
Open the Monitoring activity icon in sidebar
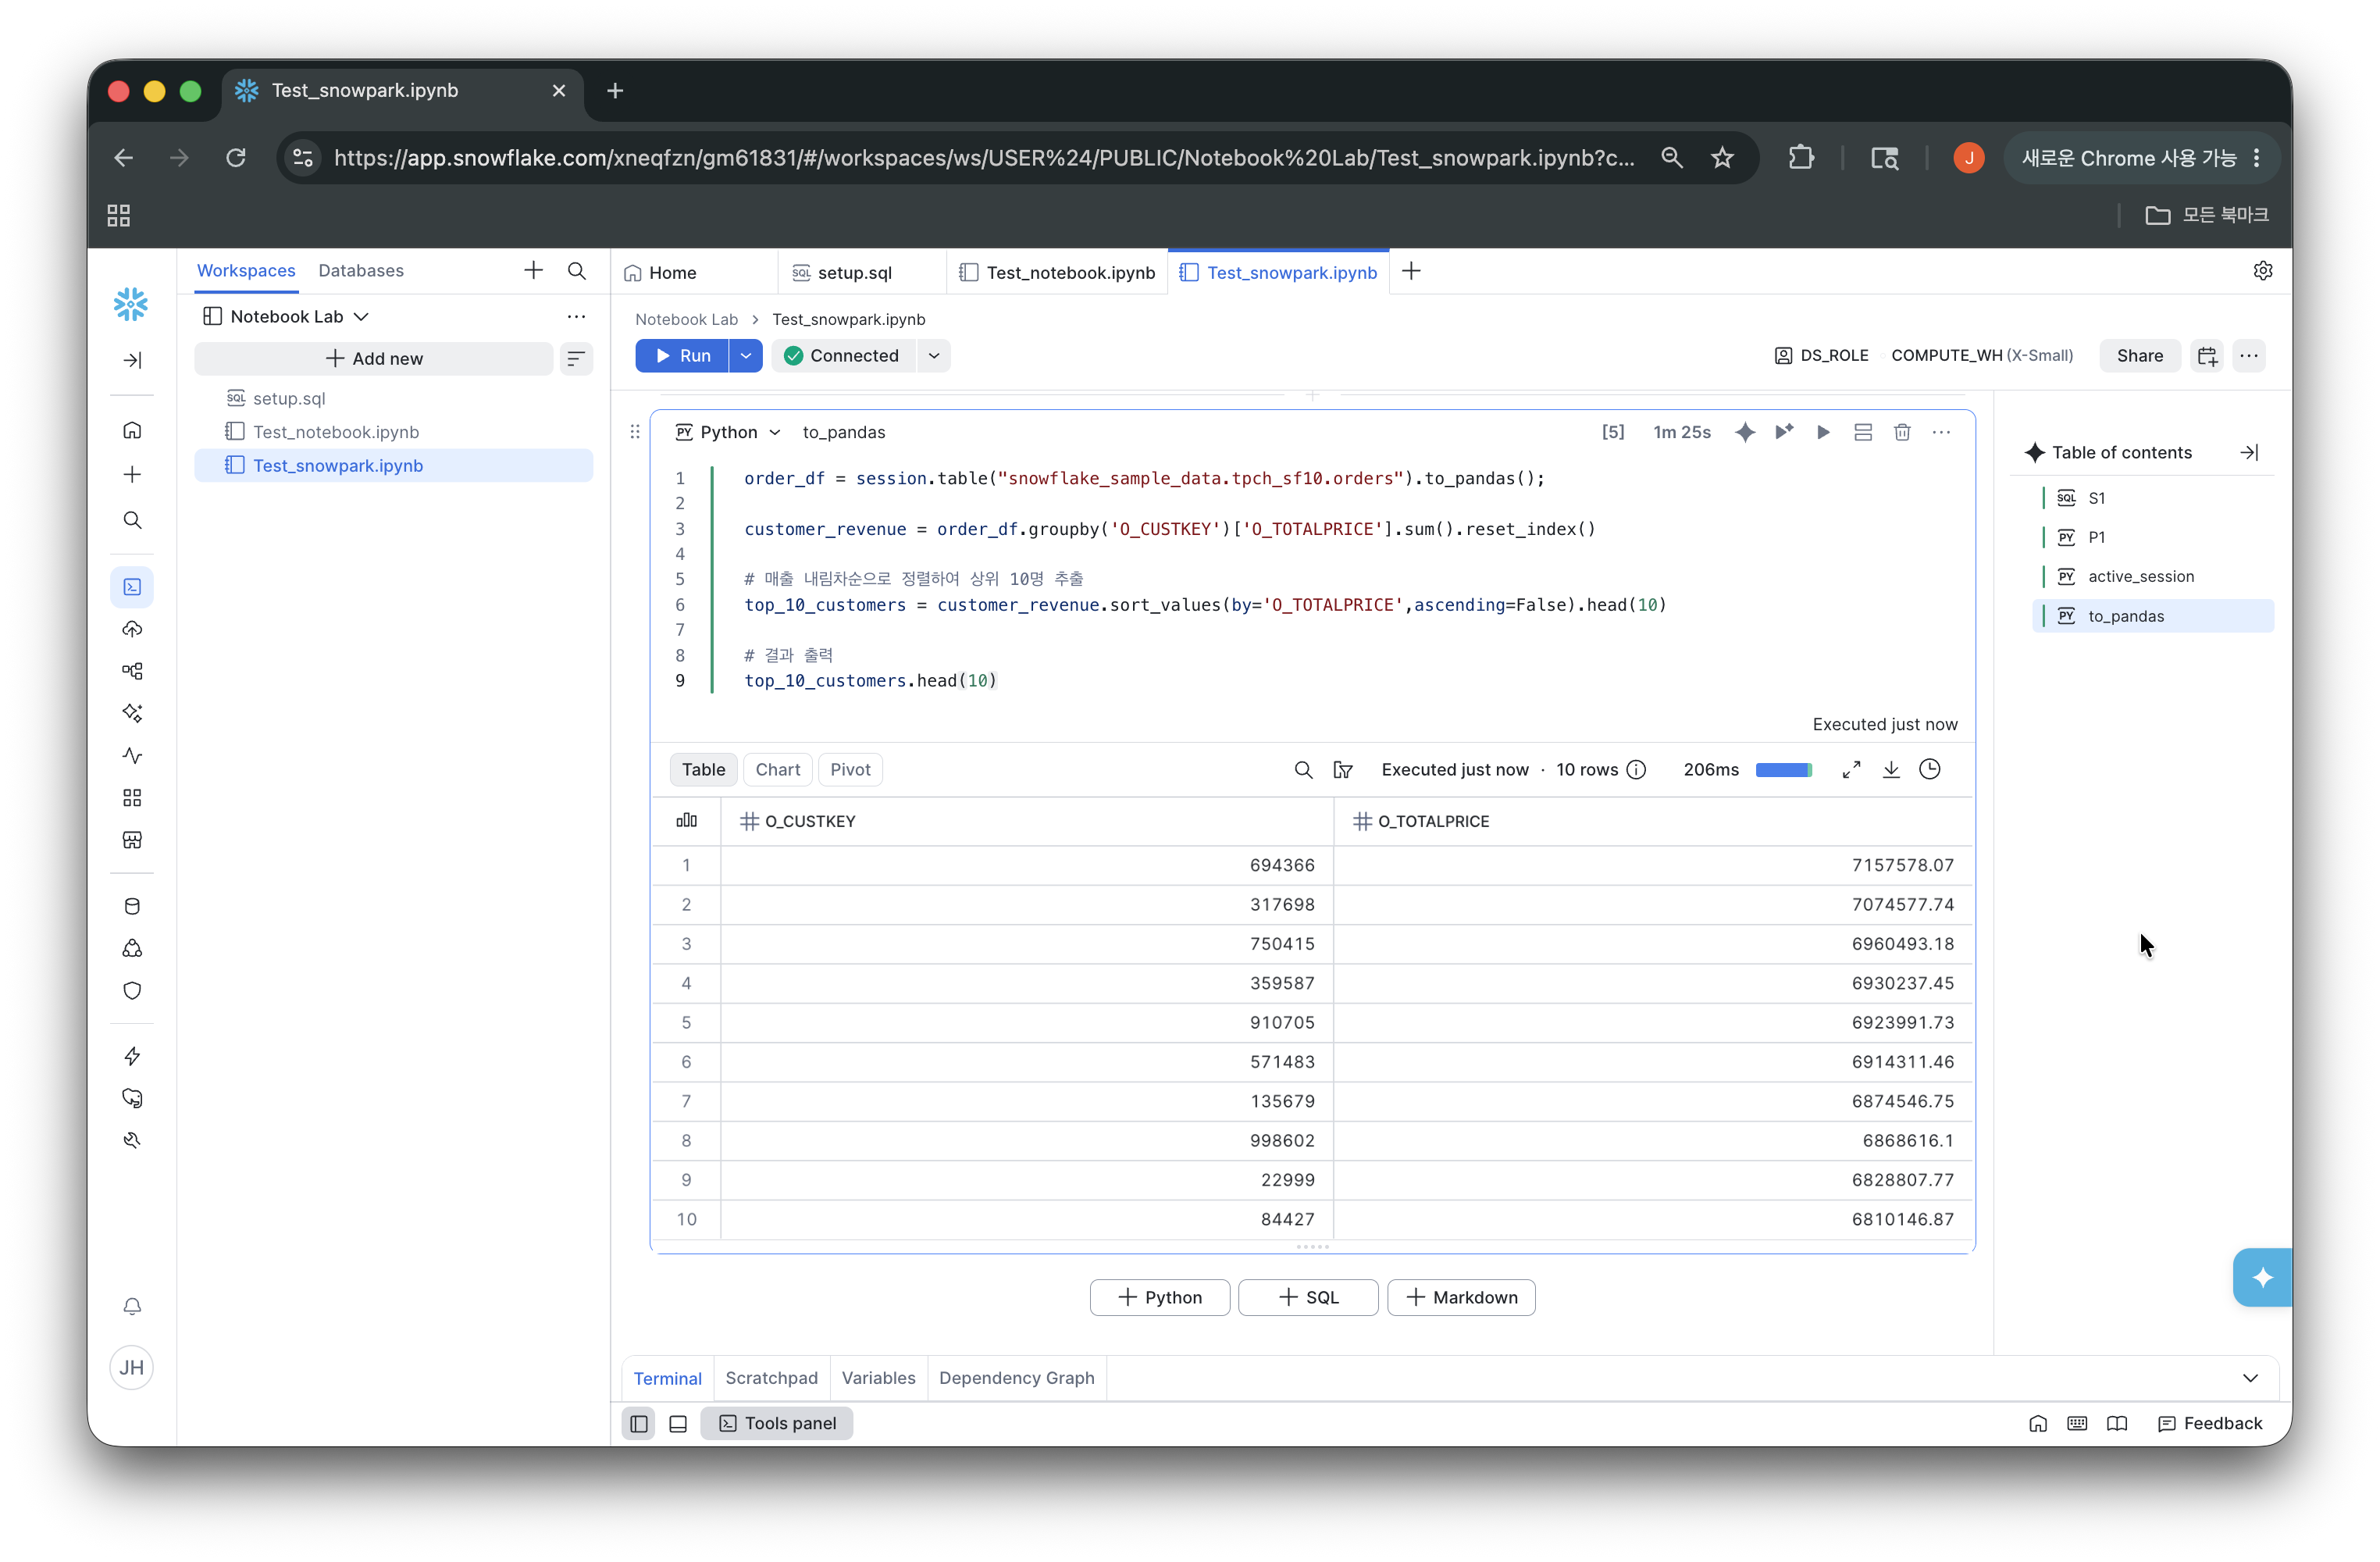coord(132,756)
